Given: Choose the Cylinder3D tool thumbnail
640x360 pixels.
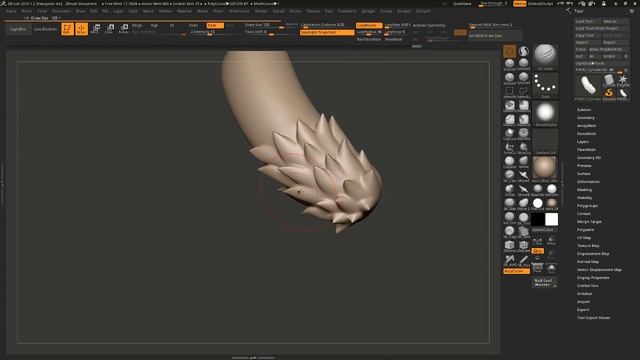Looking at the screenshot, I should click(609, 80).
